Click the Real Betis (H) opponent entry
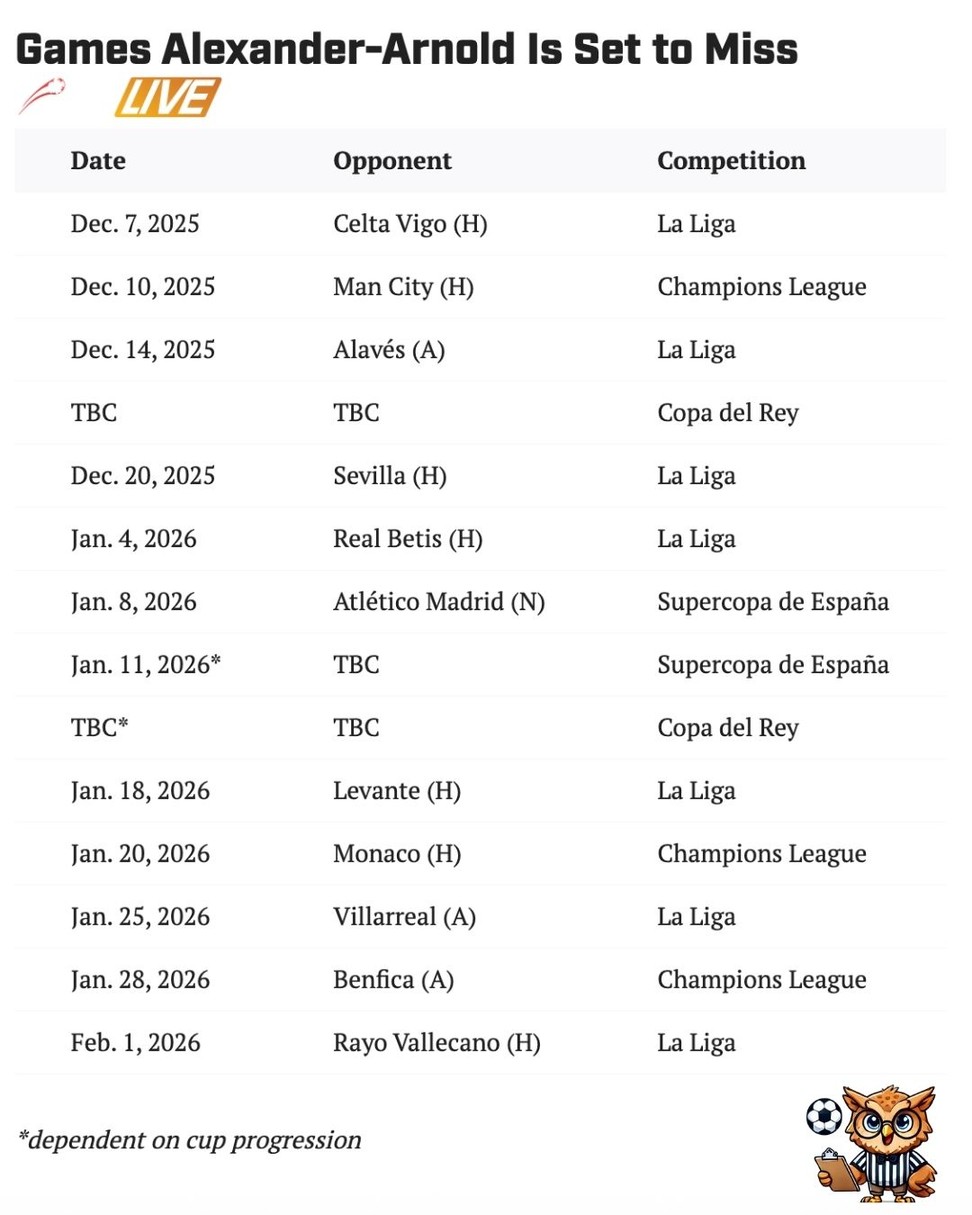The width and height of the screenshot is (972, 1215). click(408, 539)
